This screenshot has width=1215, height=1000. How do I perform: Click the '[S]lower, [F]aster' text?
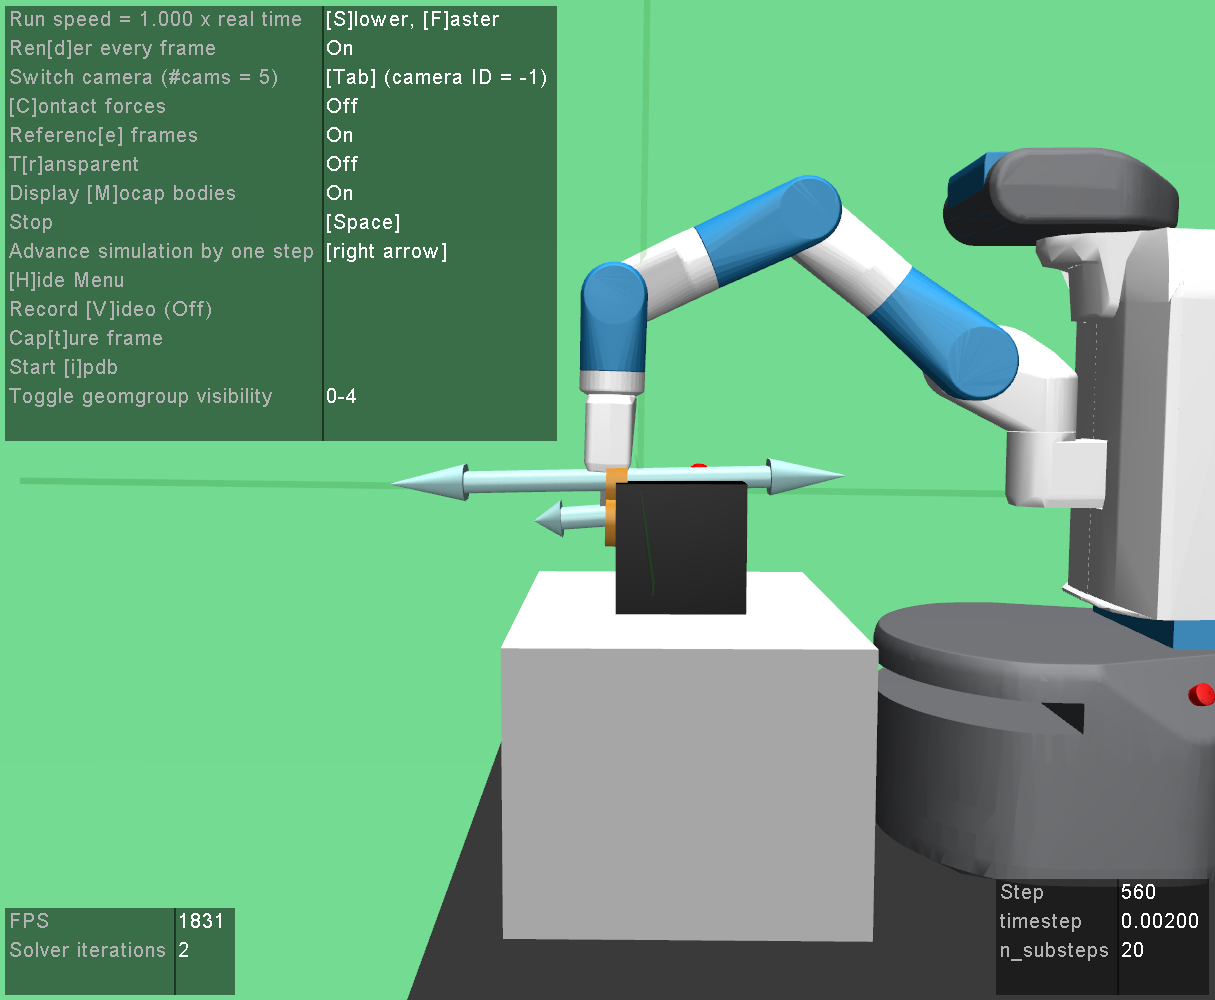[413, 19]
